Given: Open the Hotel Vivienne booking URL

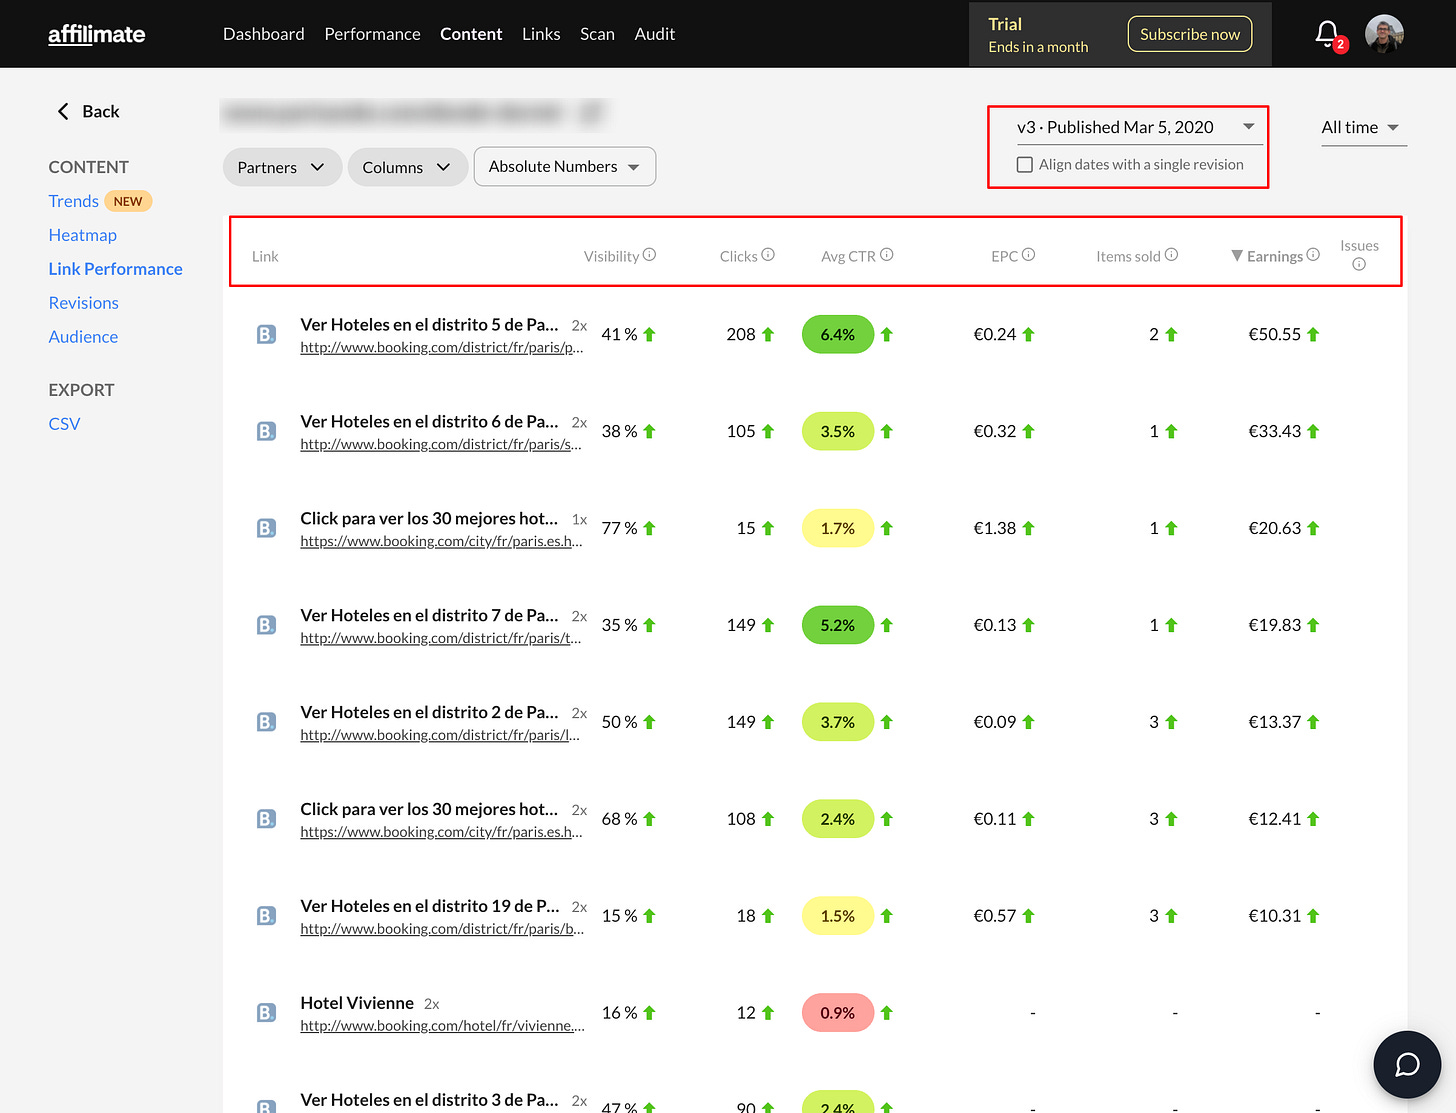Looking at the screenshot, I should [442, 1026].
